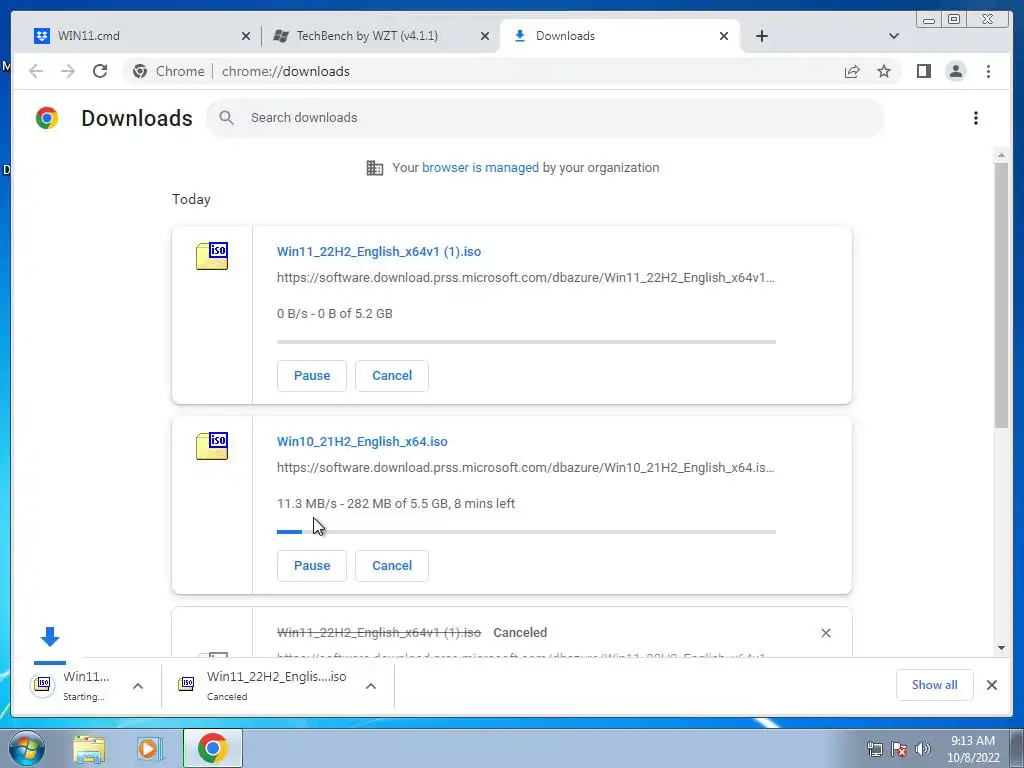Click the ISO icon for Win11_22H2 download

click(212, 256)
